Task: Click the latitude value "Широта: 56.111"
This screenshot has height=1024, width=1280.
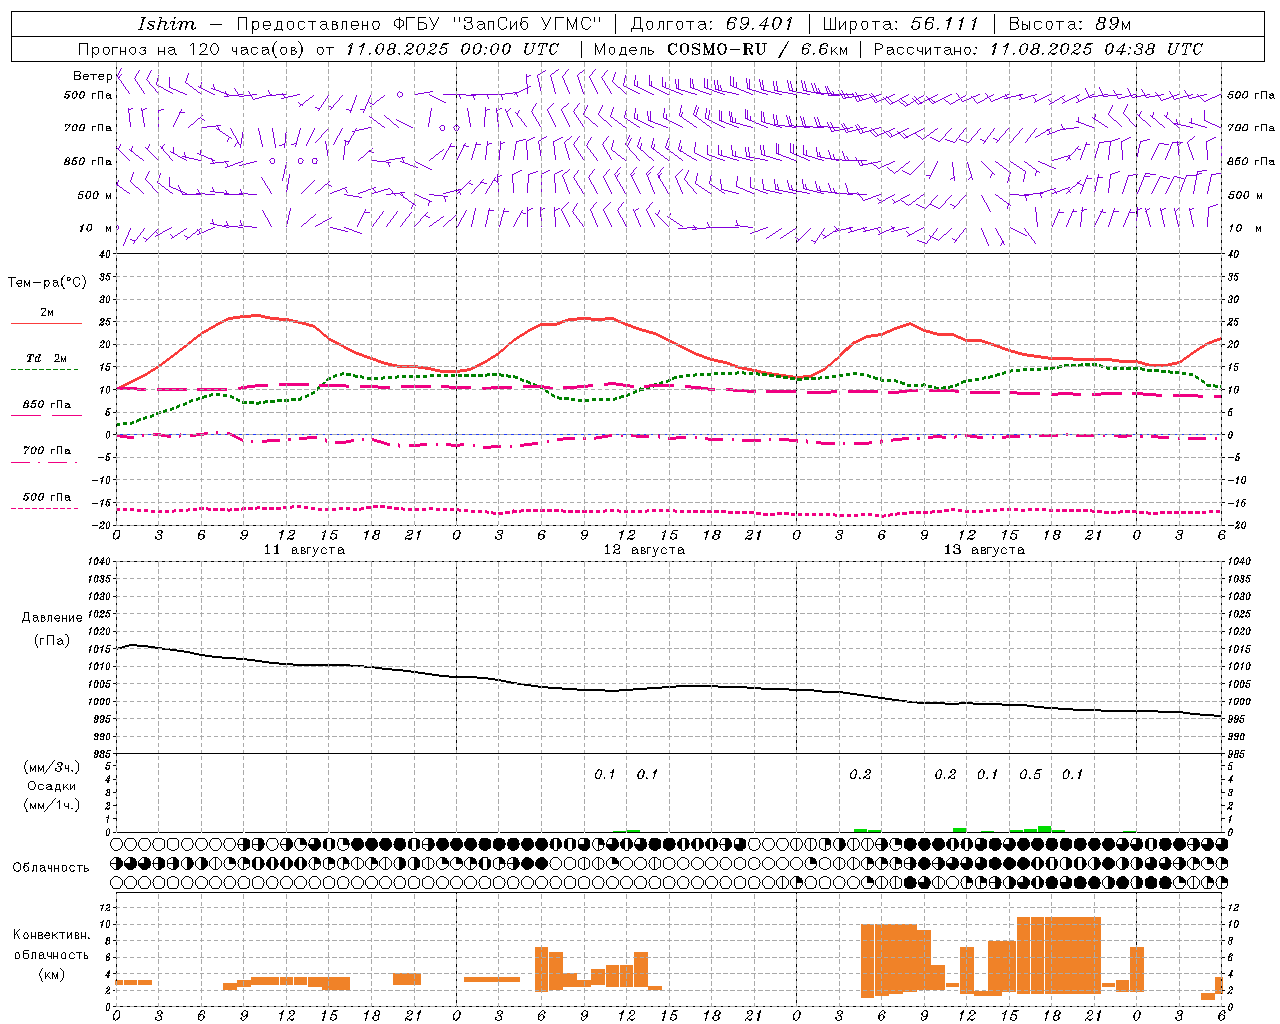Action: pos(900,24)
